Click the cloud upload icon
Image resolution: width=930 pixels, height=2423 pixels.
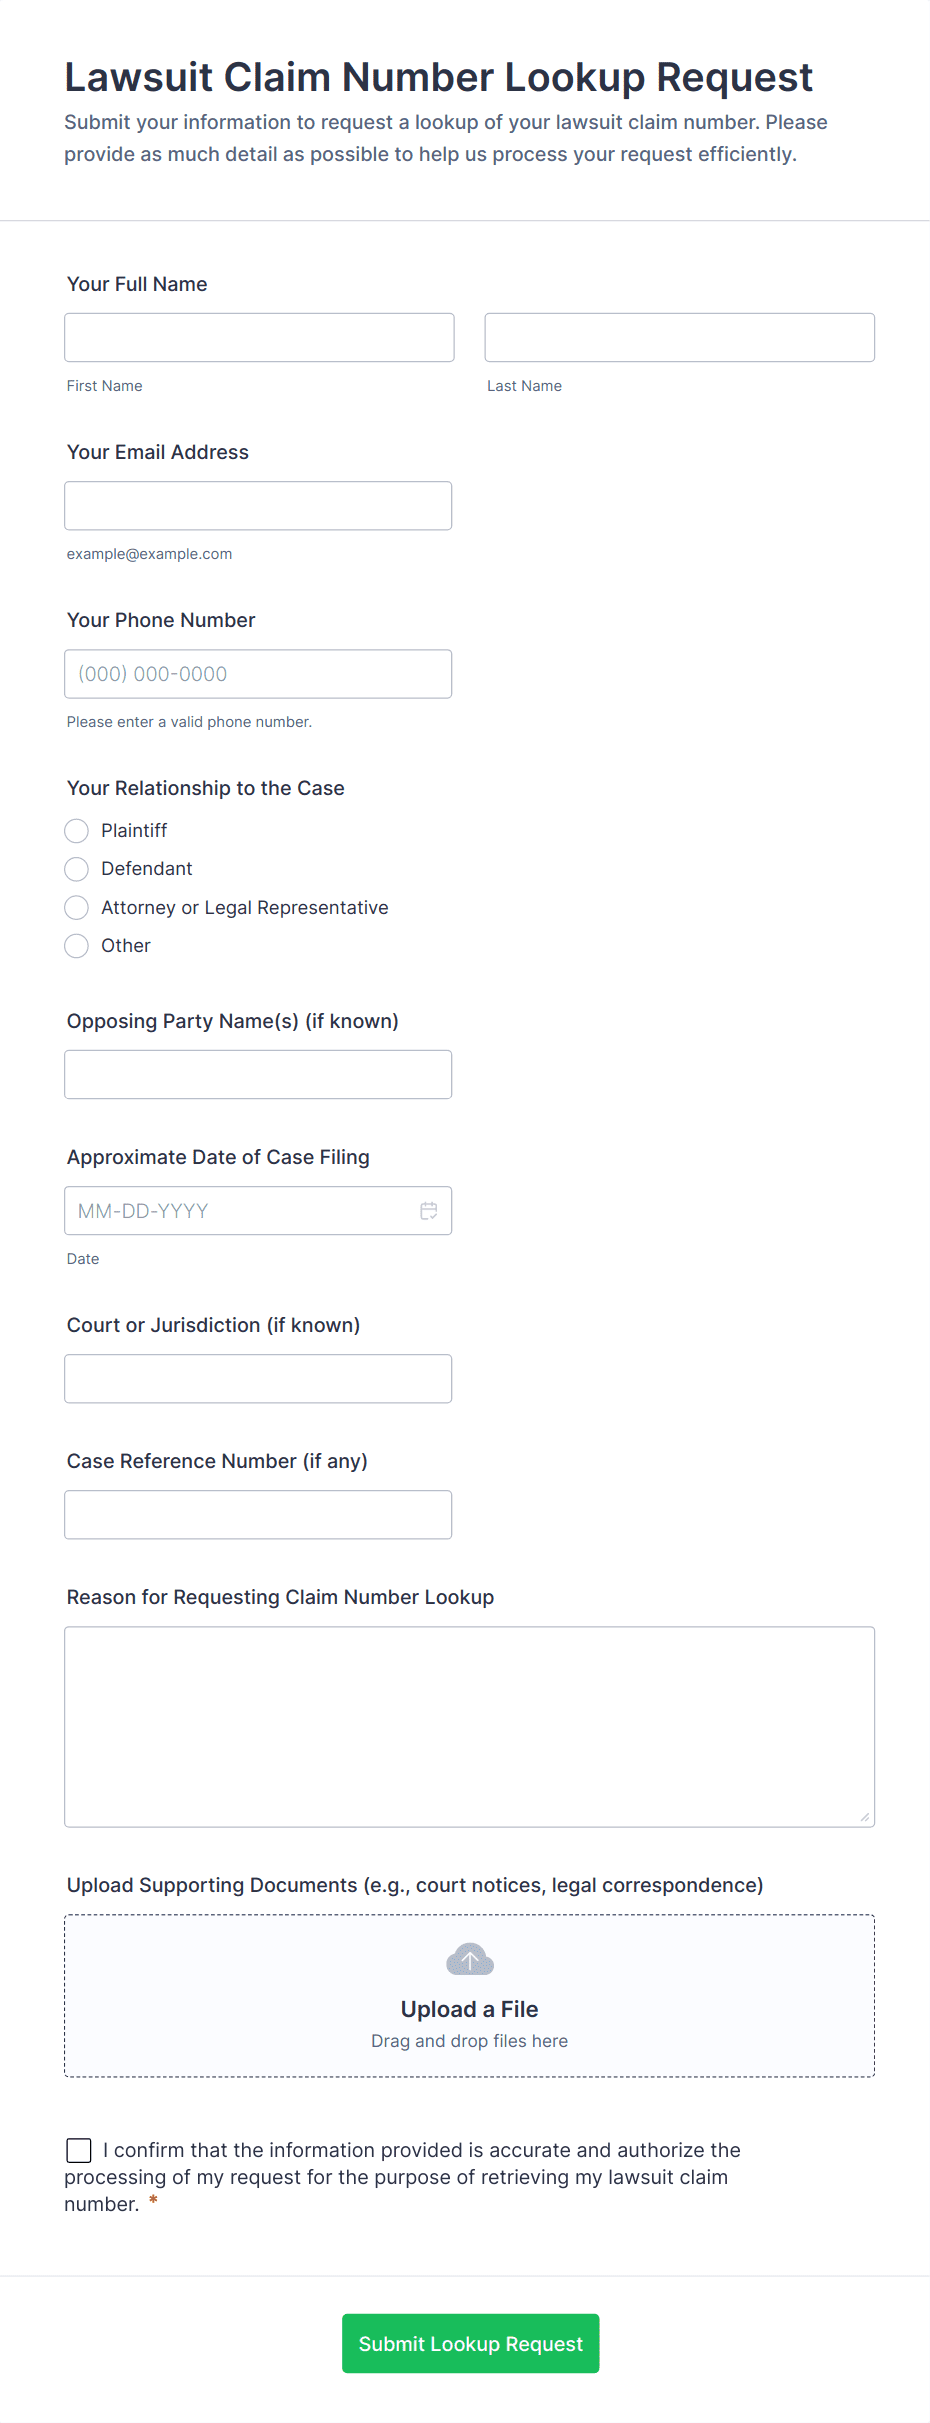tap(470, 1960)
